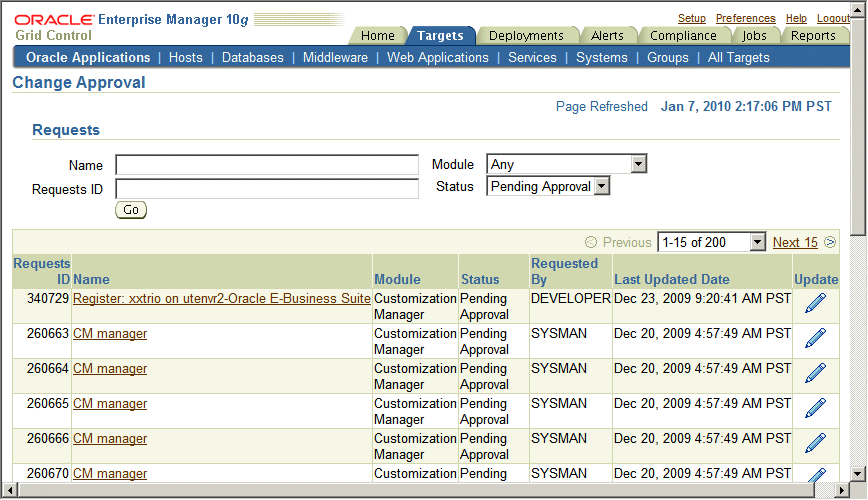Click the Previous pagination label
The height and width of the screenshot is (500, 868).
tap(627, 243)
